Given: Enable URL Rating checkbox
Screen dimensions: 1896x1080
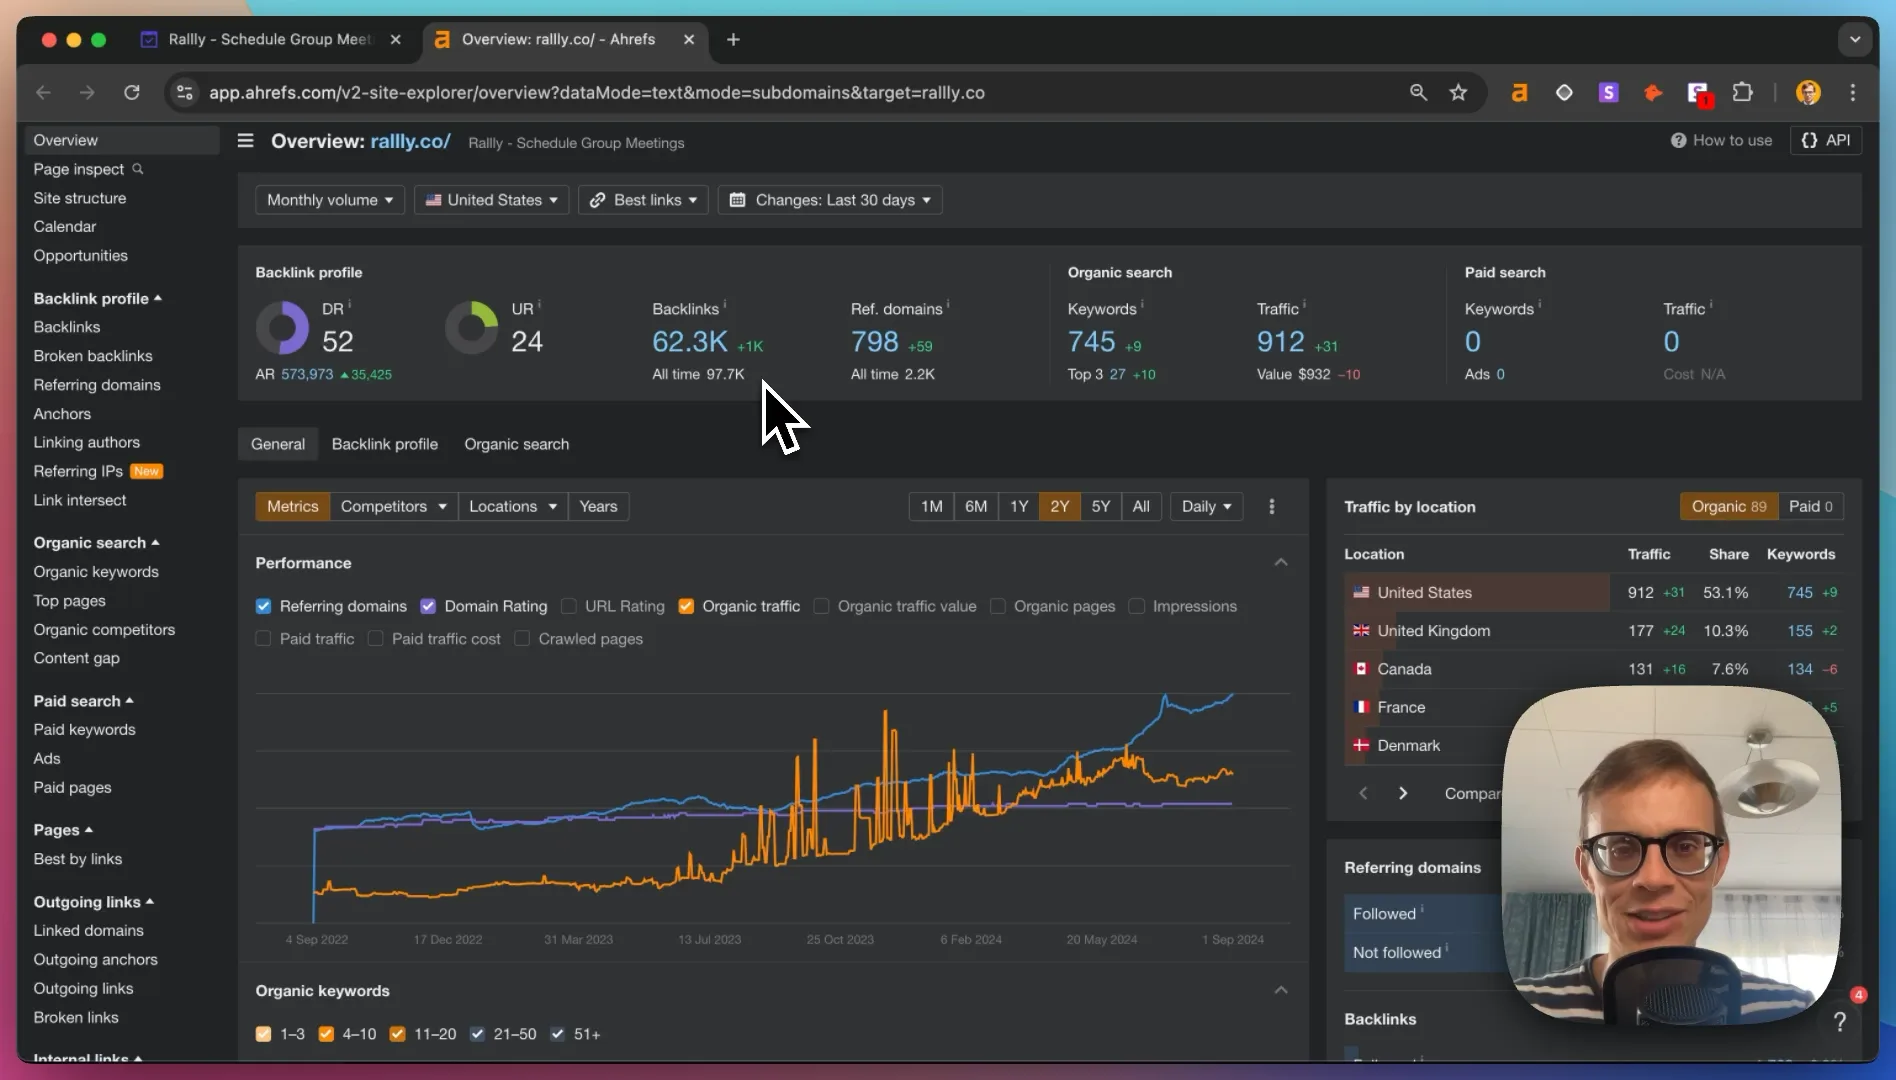Looking at the screenshot, I should click(x=569, y=606).
